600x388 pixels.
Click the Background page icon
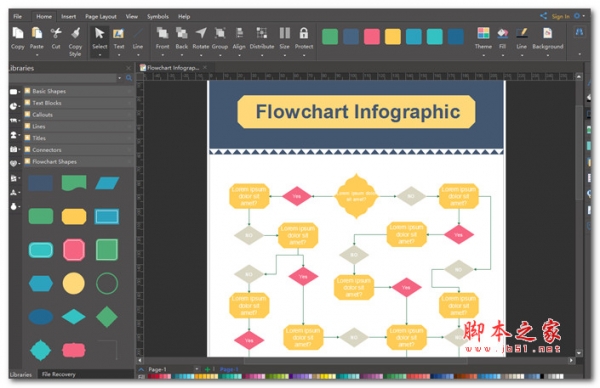(x=548, y=33)
